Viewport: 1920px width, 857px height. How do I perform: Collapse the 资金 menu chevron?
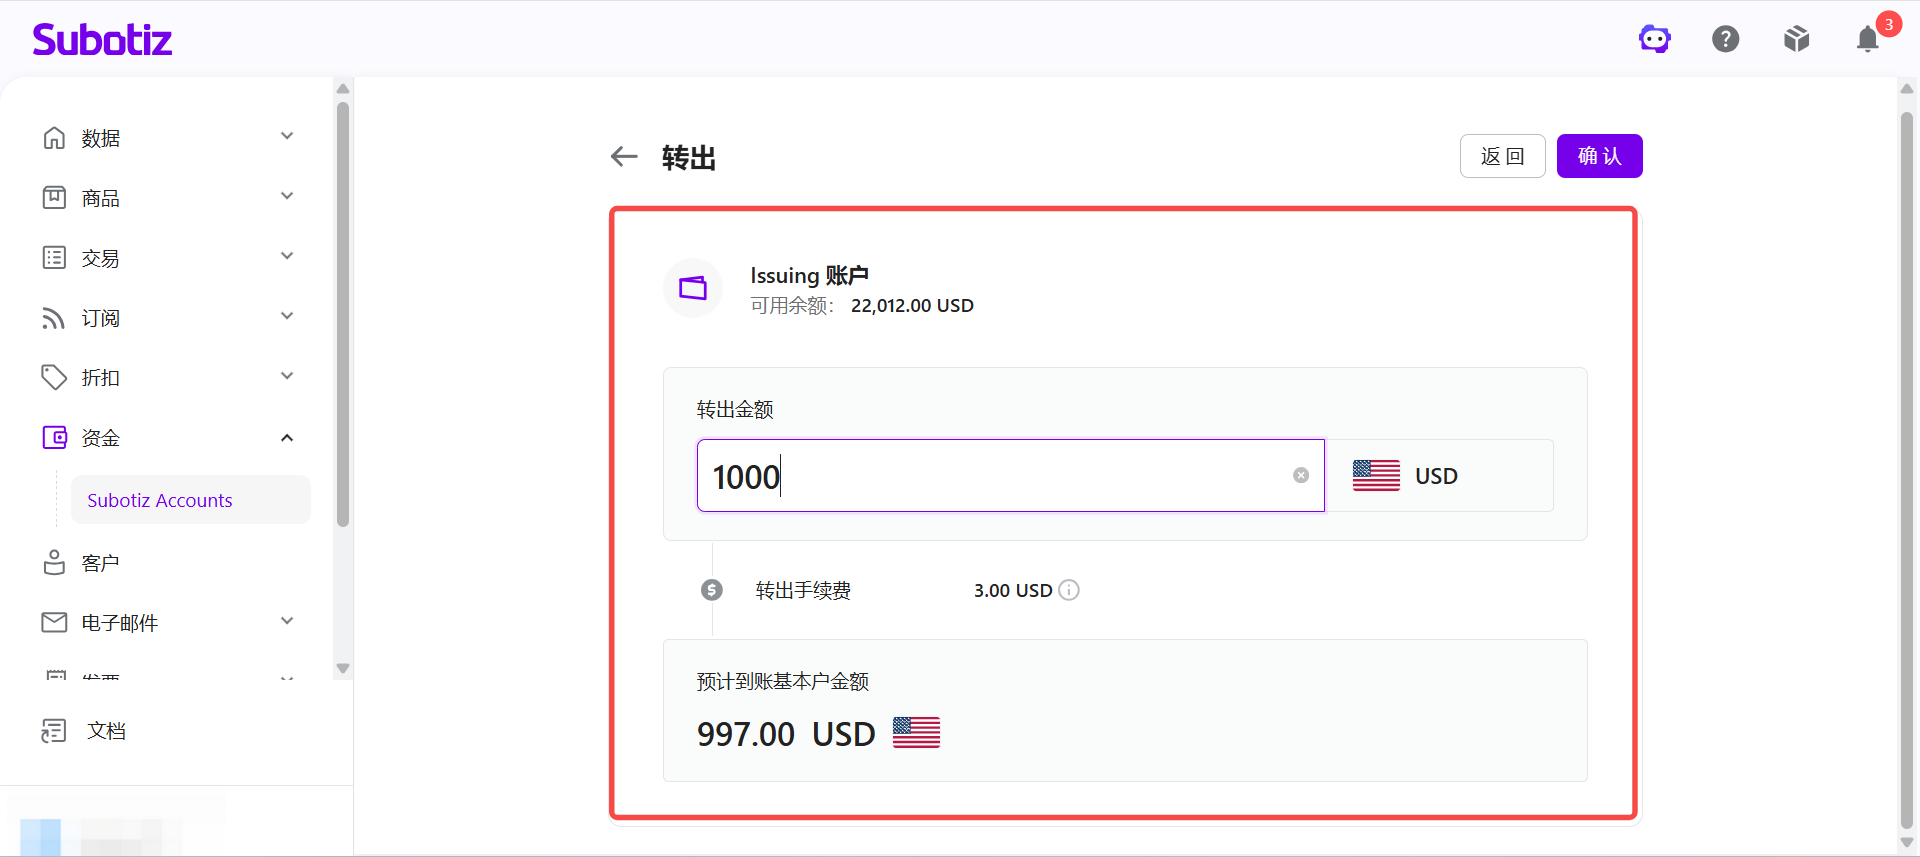[287, 437]
